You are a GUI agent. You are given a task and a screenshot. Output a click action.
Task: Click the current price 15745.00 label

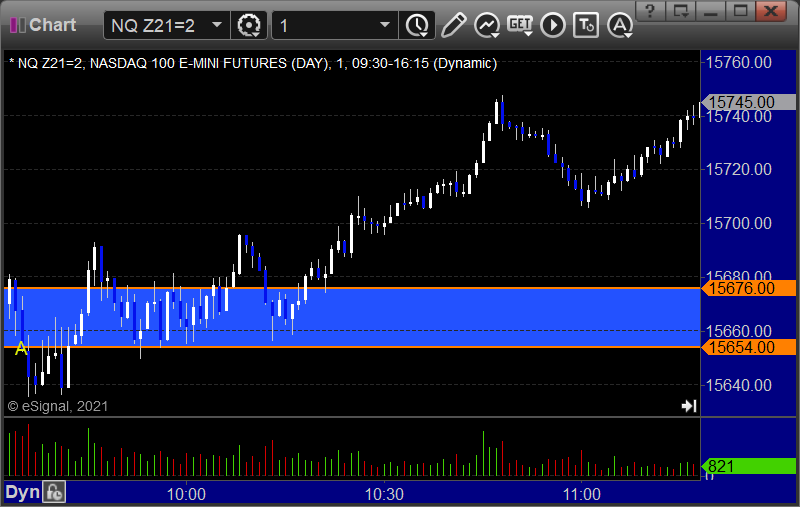748,102
